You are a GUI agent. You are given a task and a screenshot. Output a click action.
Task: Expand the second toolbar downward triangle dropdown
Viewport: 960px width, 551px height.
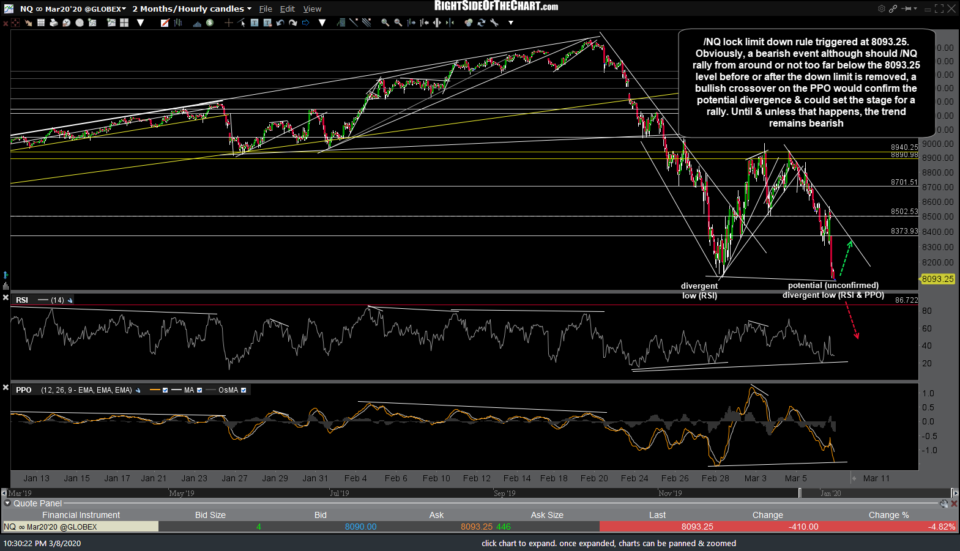tap(322, 23)
